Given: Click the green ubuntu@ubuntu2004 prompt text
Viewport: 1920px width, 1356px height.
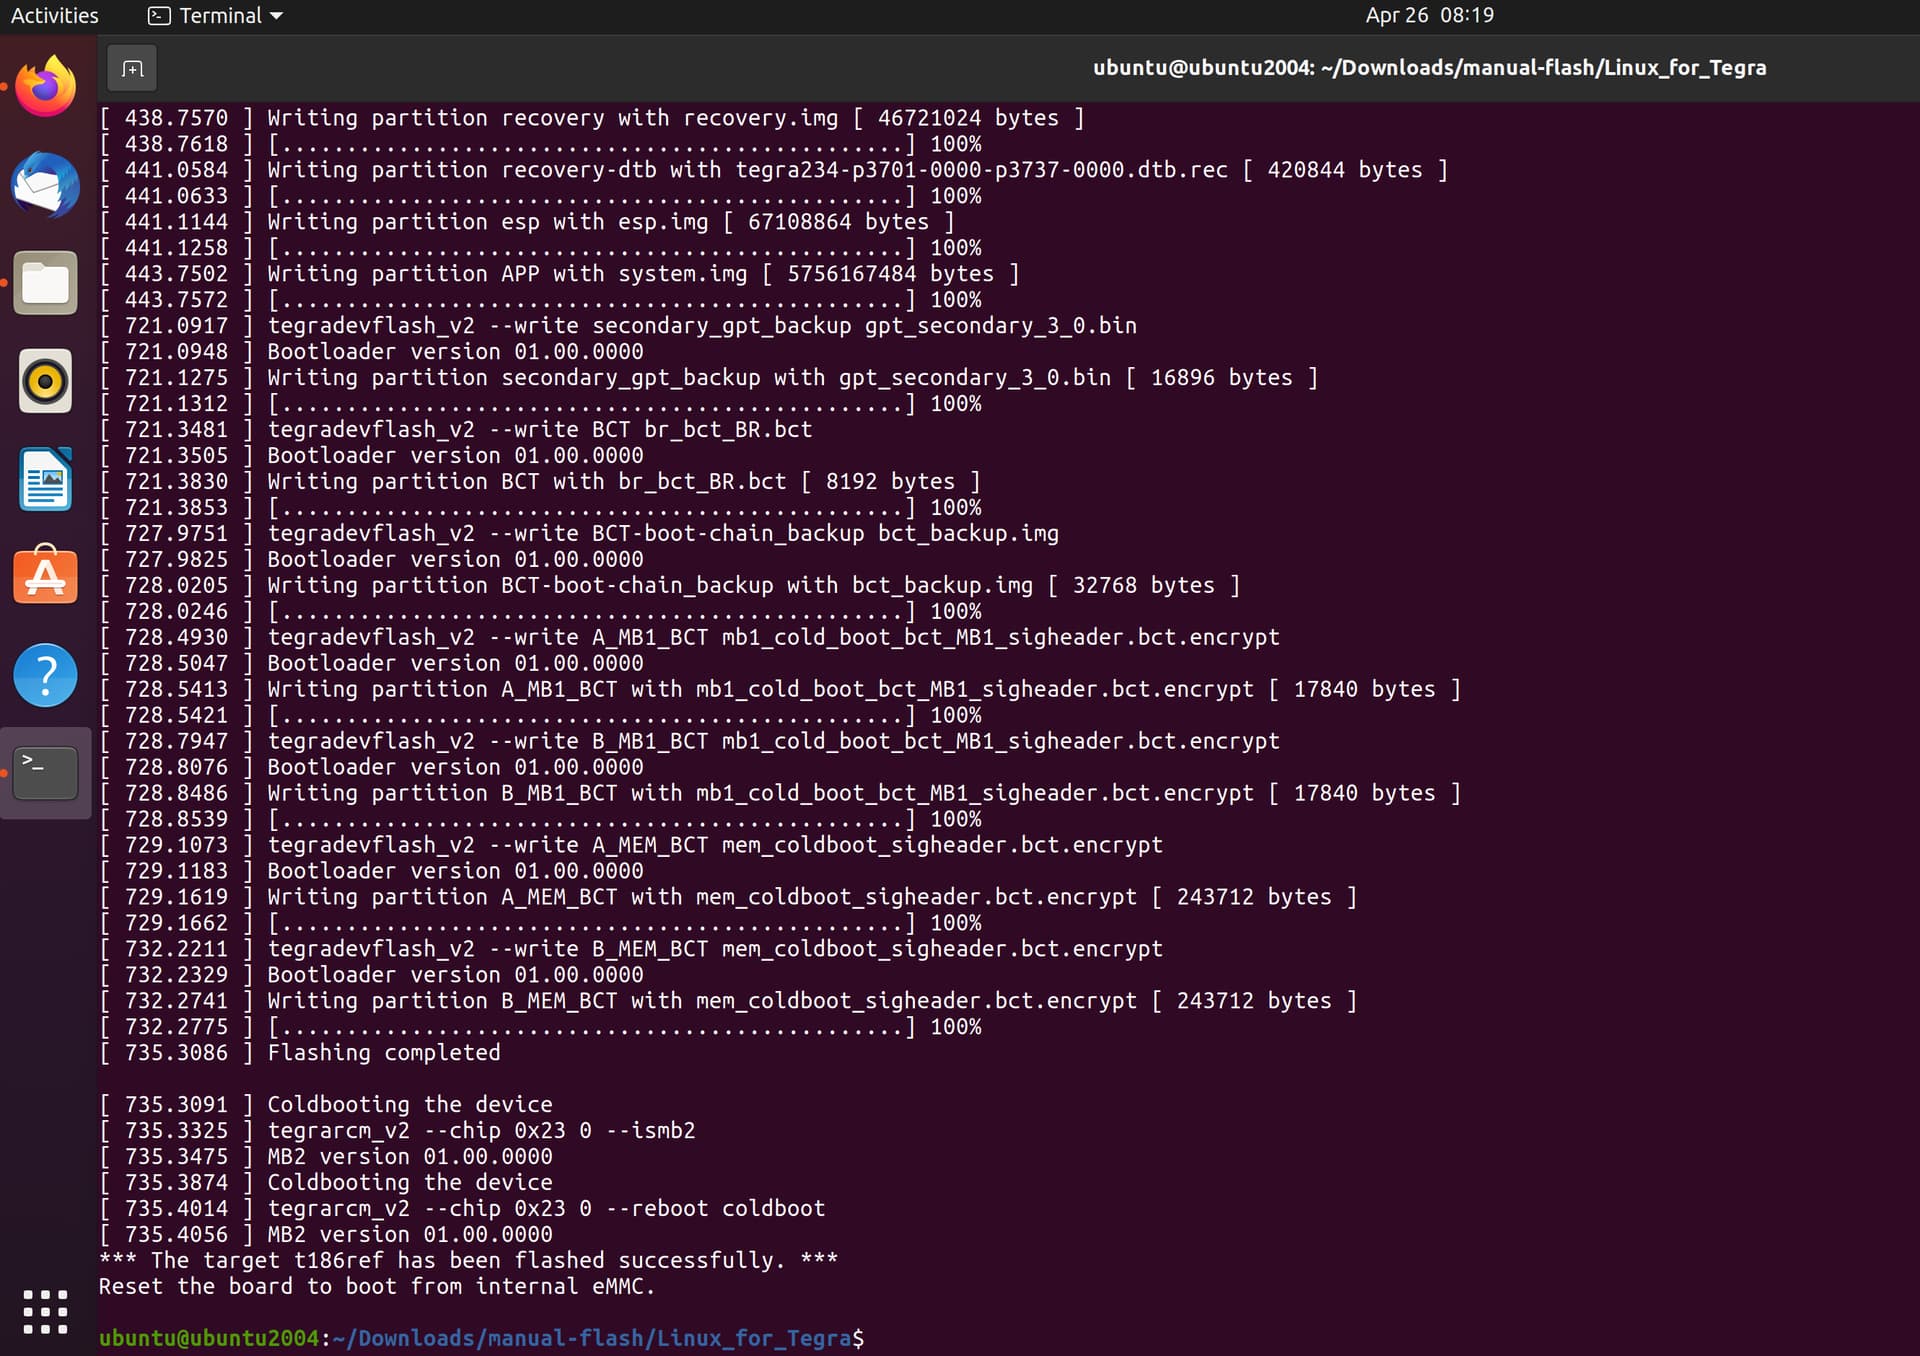Looking at the screenshot, I should [x=208, y=1338].
